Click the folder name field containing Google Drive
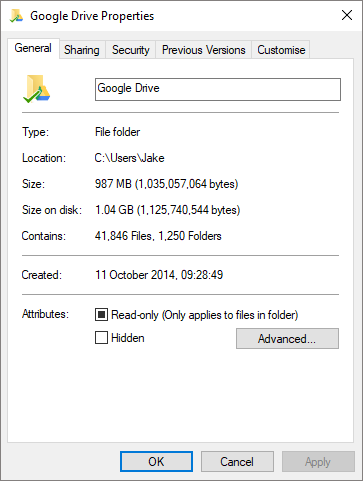The width and height of the screenshot is (363, 481). (x=218, y=89)
